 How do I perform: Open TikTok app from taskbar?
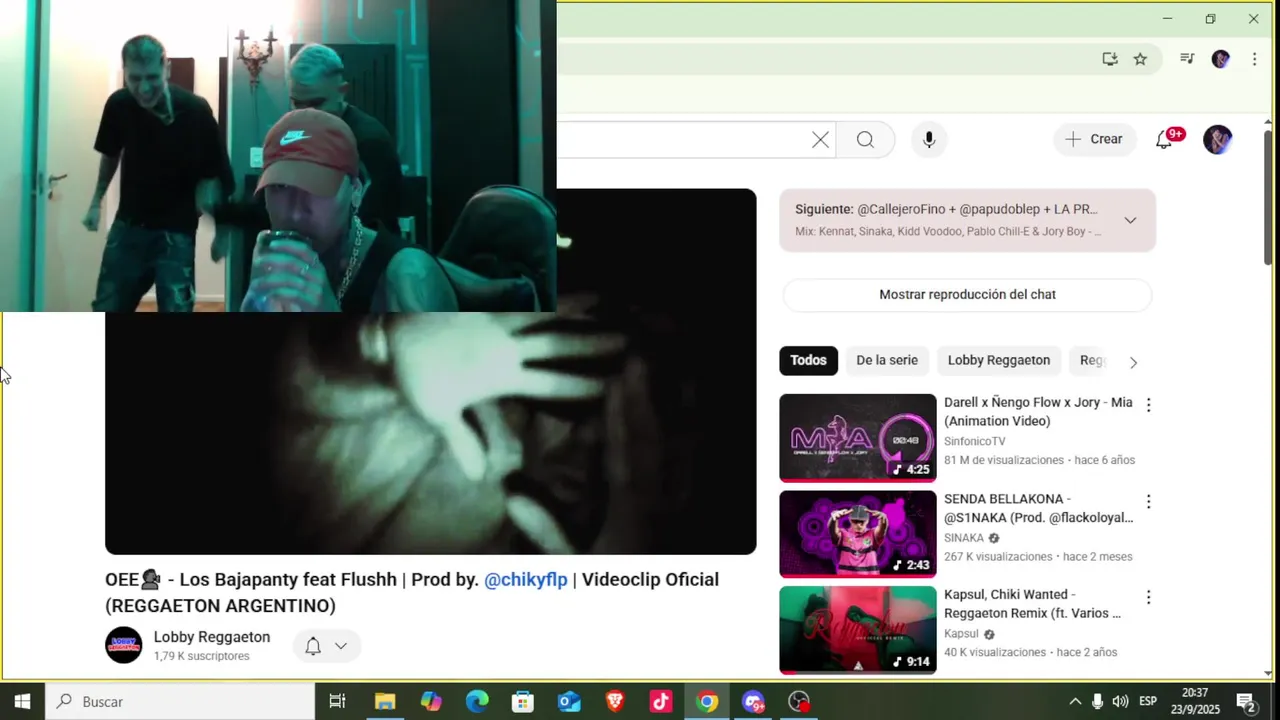pos(661,702)
